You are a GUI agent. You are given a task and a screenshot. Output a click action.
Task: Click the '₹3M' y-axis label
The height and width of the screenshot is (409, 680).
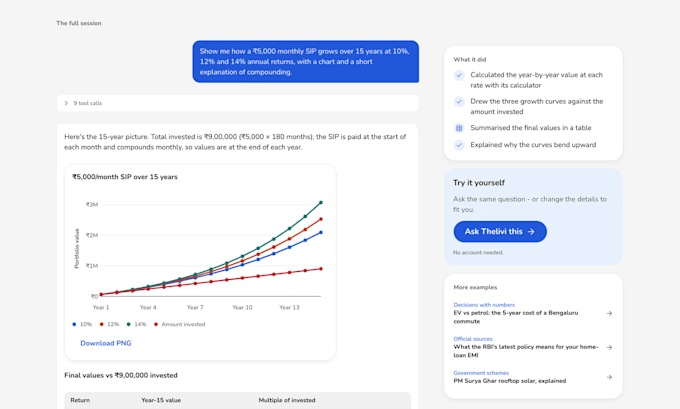[92, 204]
